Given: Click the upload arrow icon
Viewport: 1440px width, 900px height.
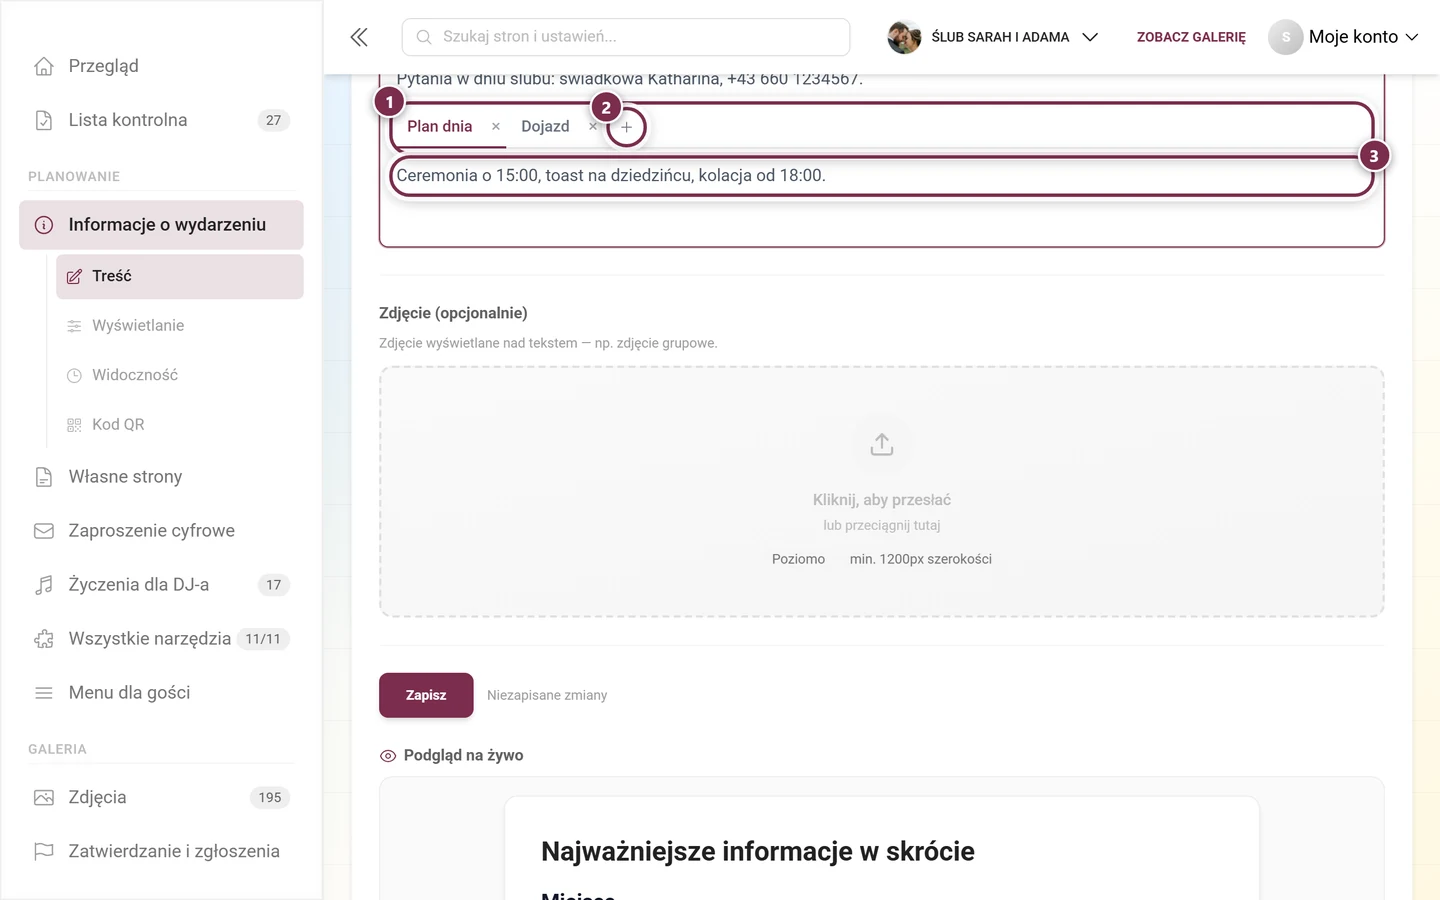Looking at the screenshot, I should coord(882,445).
